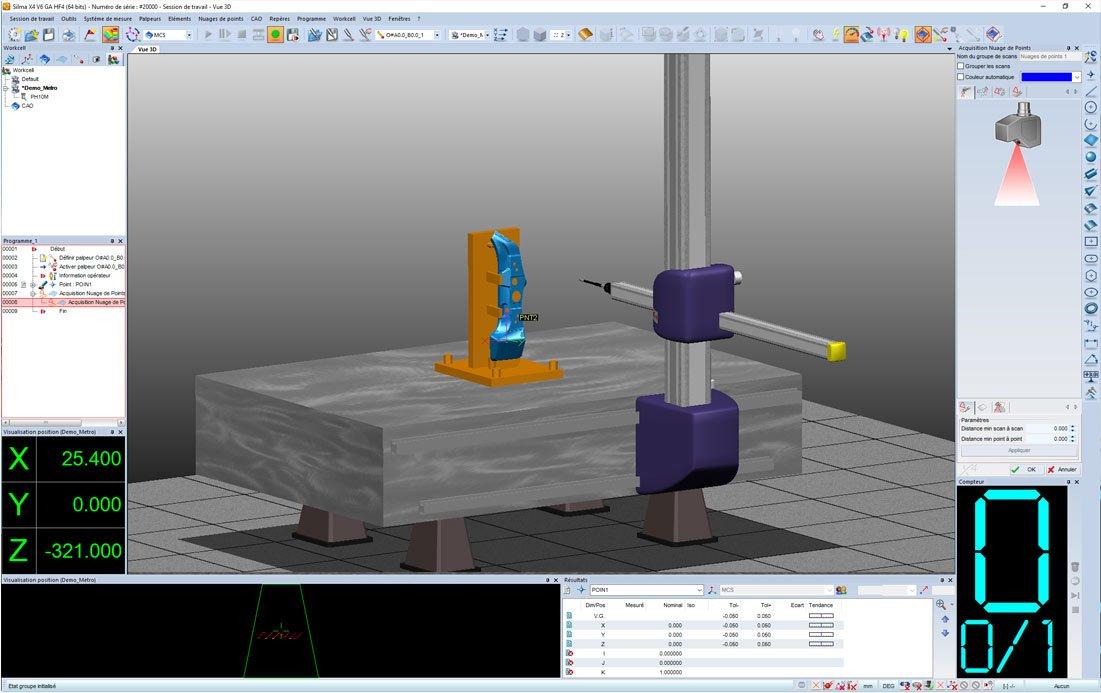Collapse the Demo_Metro tree node
1101x693 pixels.
[x=6, y=88]
